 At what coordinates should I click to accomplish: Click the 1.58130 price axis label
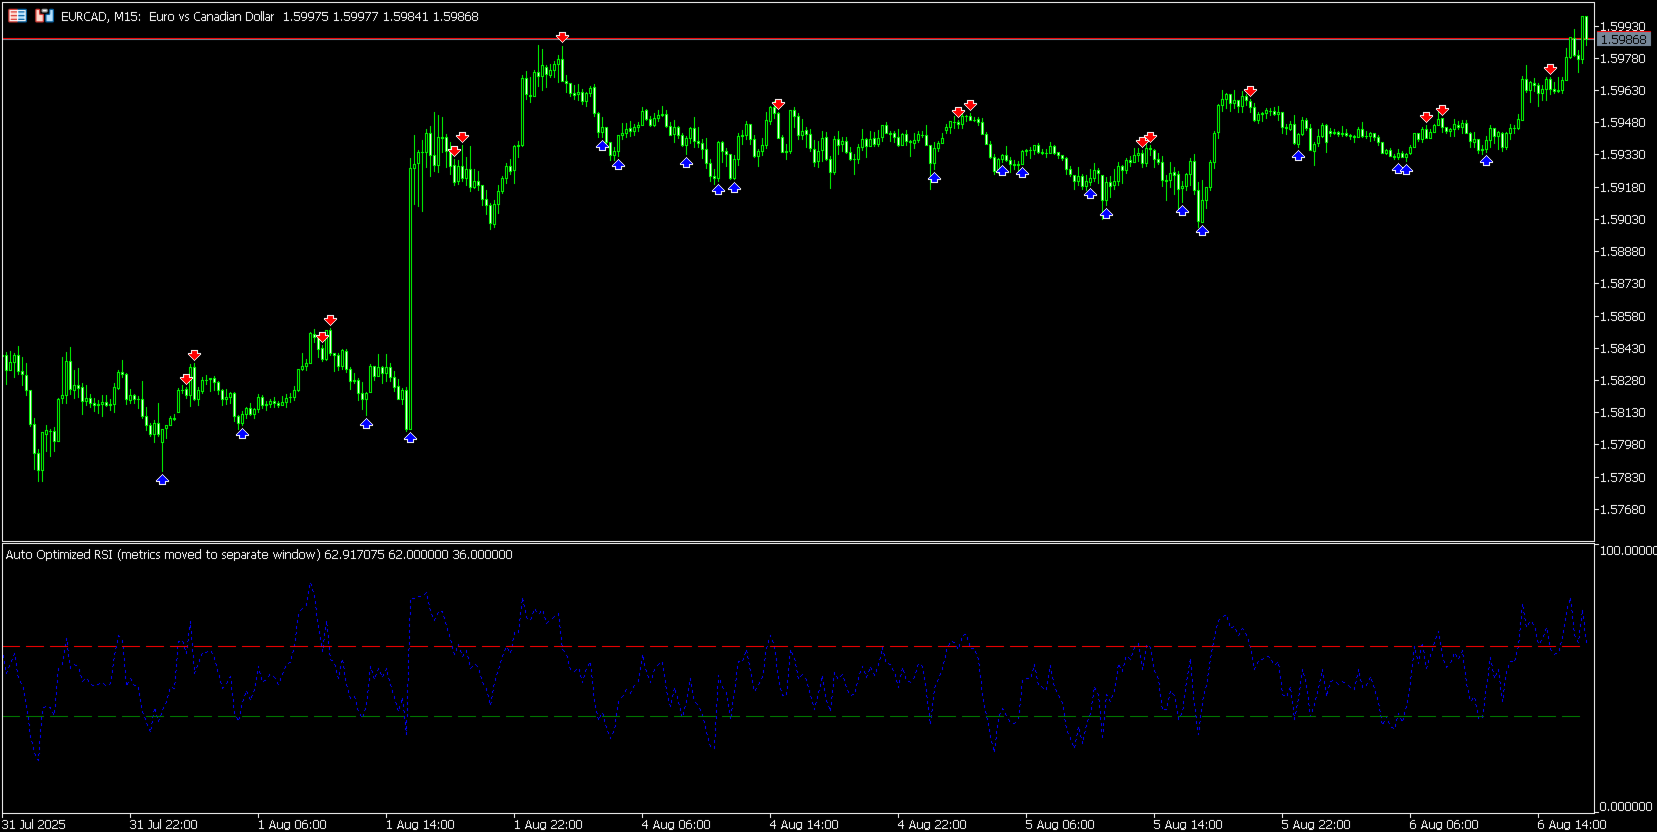[x=1623, y=412]
